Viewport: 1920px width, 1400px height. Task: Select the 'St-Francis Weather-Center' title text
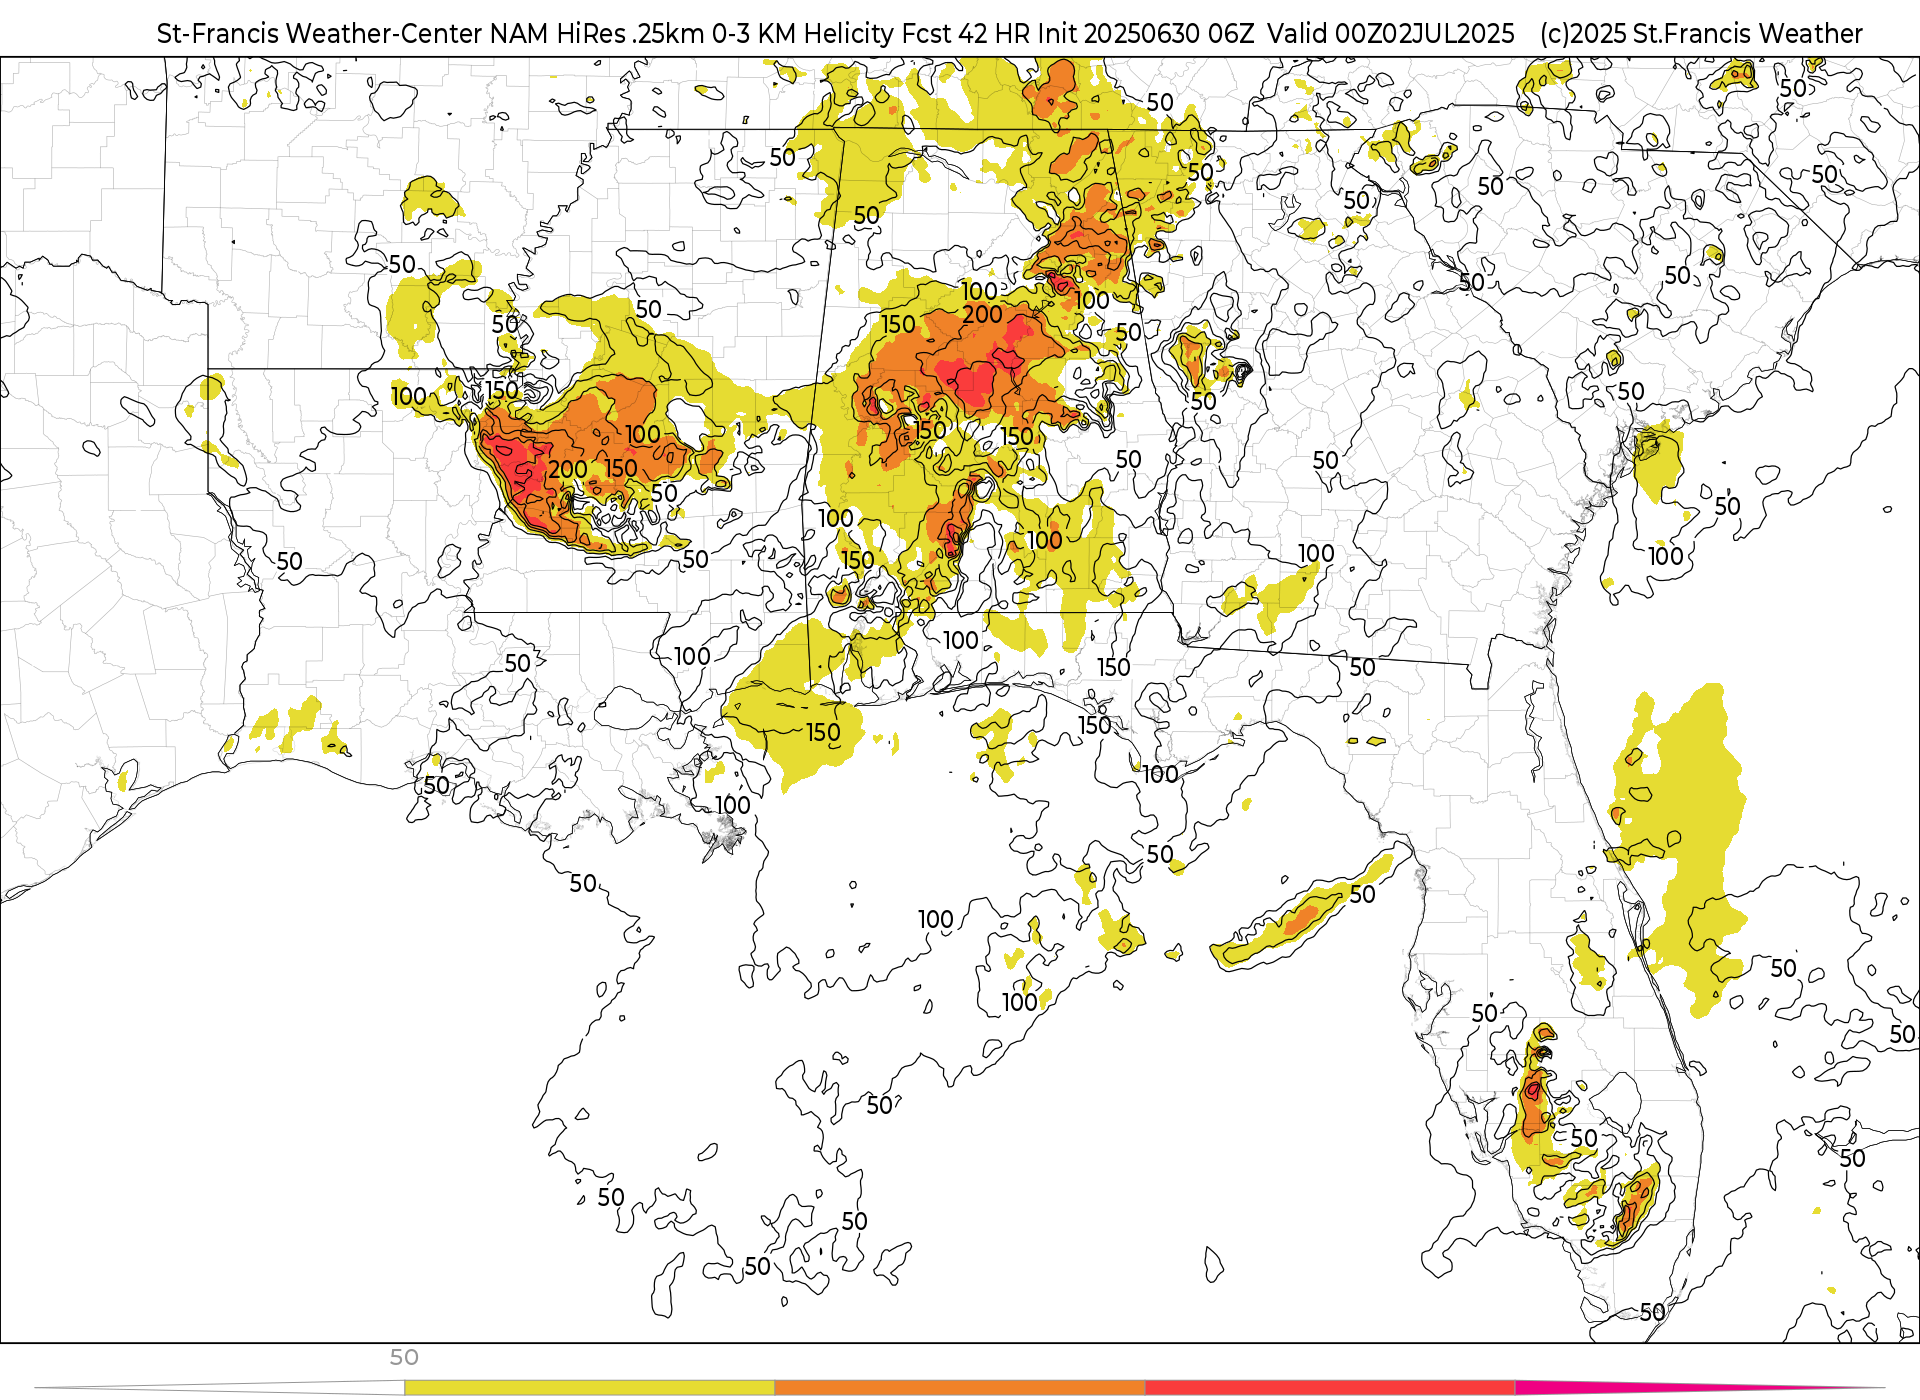pos(320,34)
